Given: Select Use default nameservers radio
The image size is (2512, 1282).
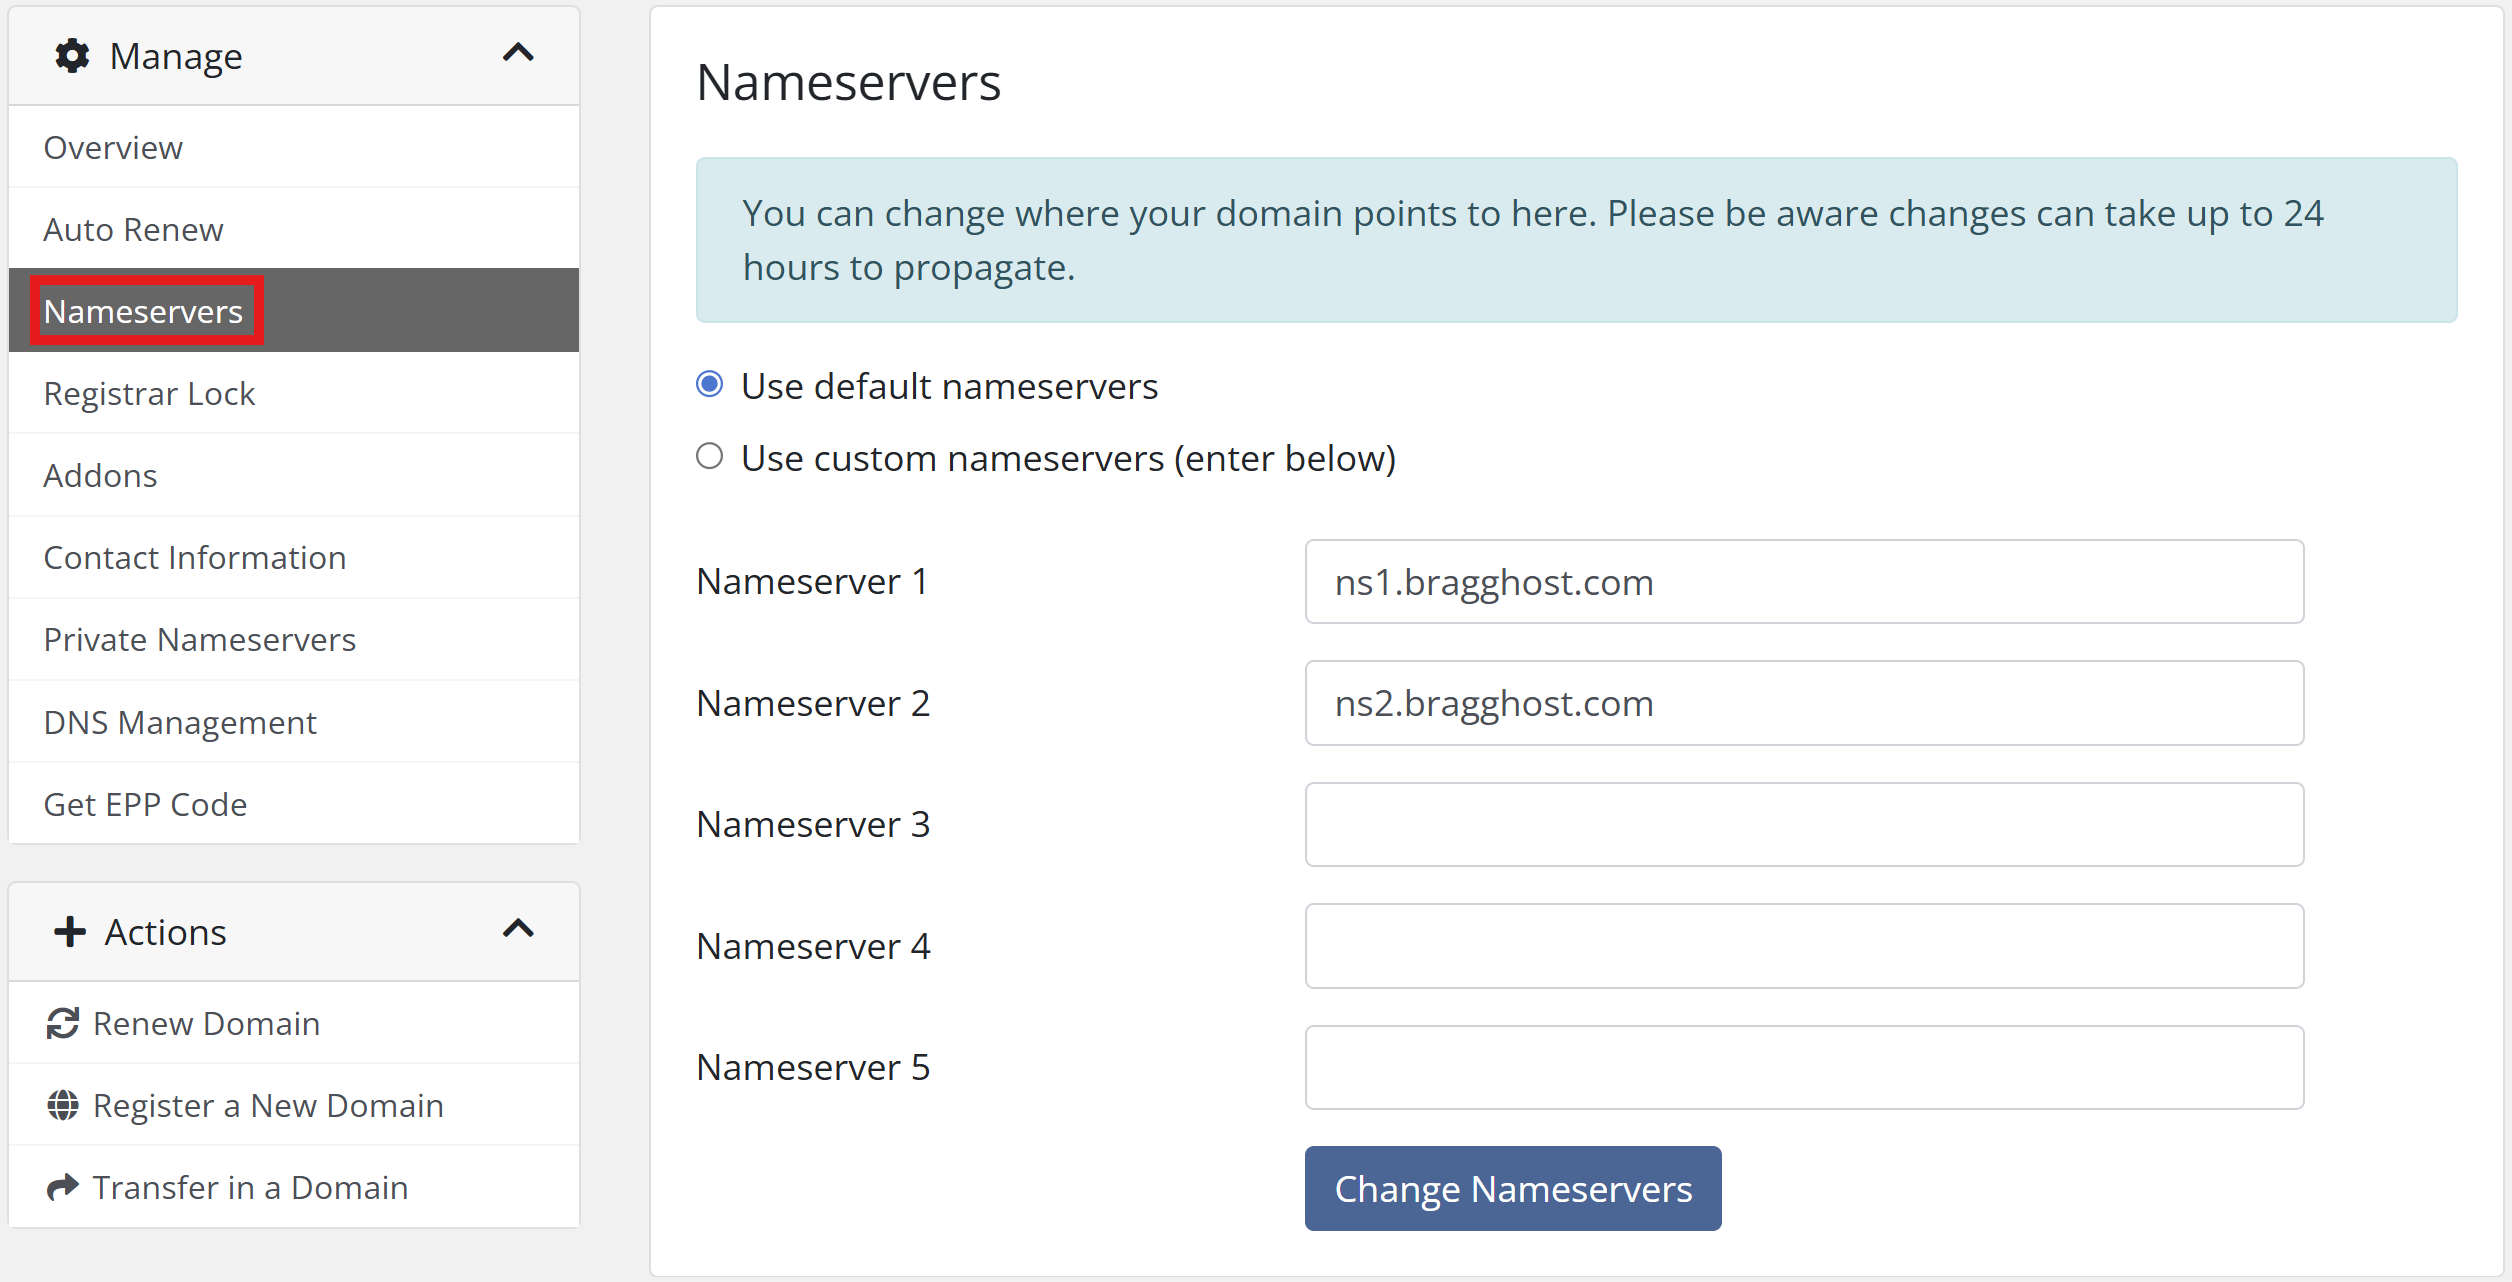Looking at the screenshot, I should coord(710,385).
